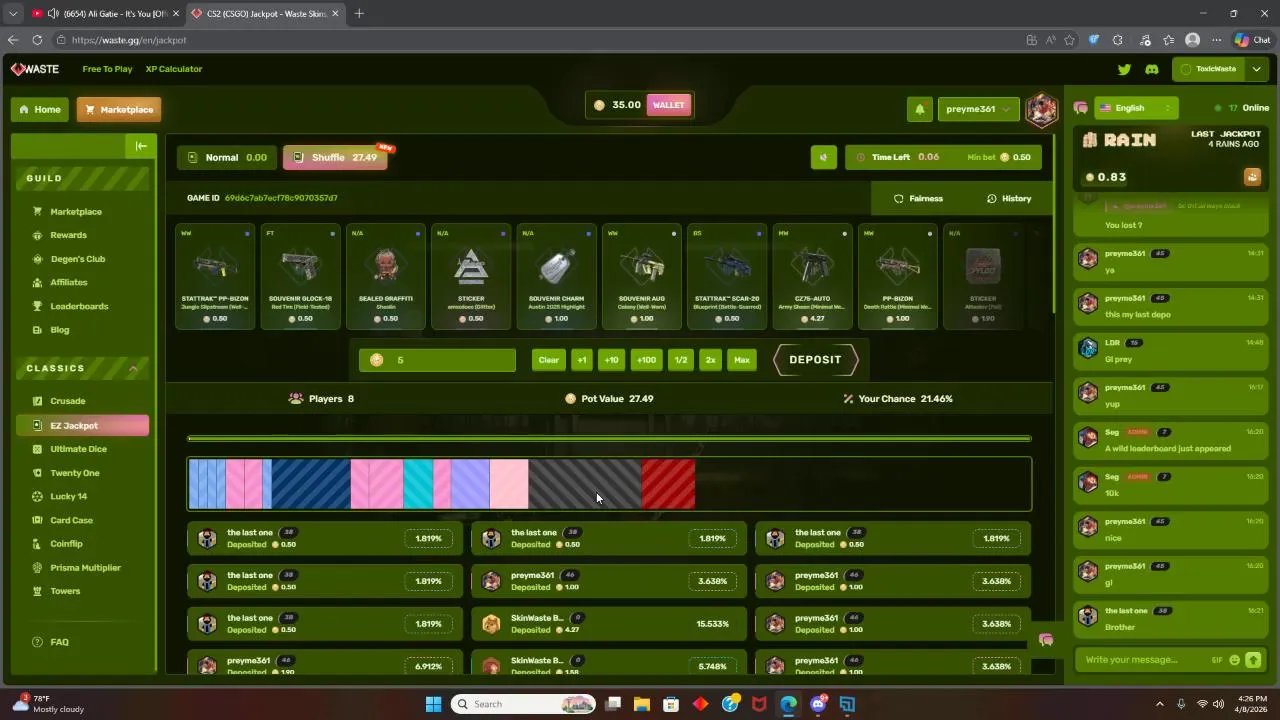Open the FAQ page
The image size is (1280, 720).
pos(59,642)
